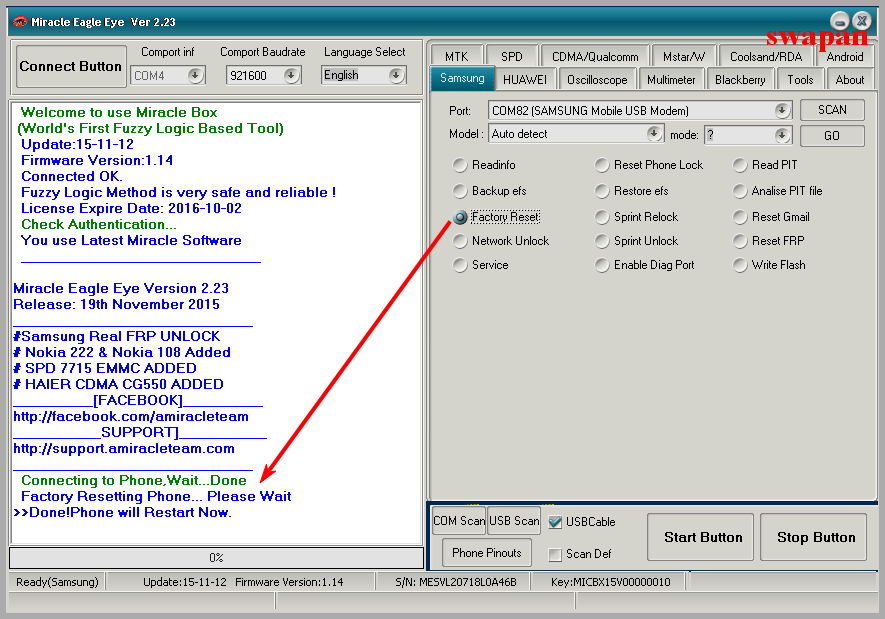Click the COM Scan button
885x619 pixels.
point(459,521)
